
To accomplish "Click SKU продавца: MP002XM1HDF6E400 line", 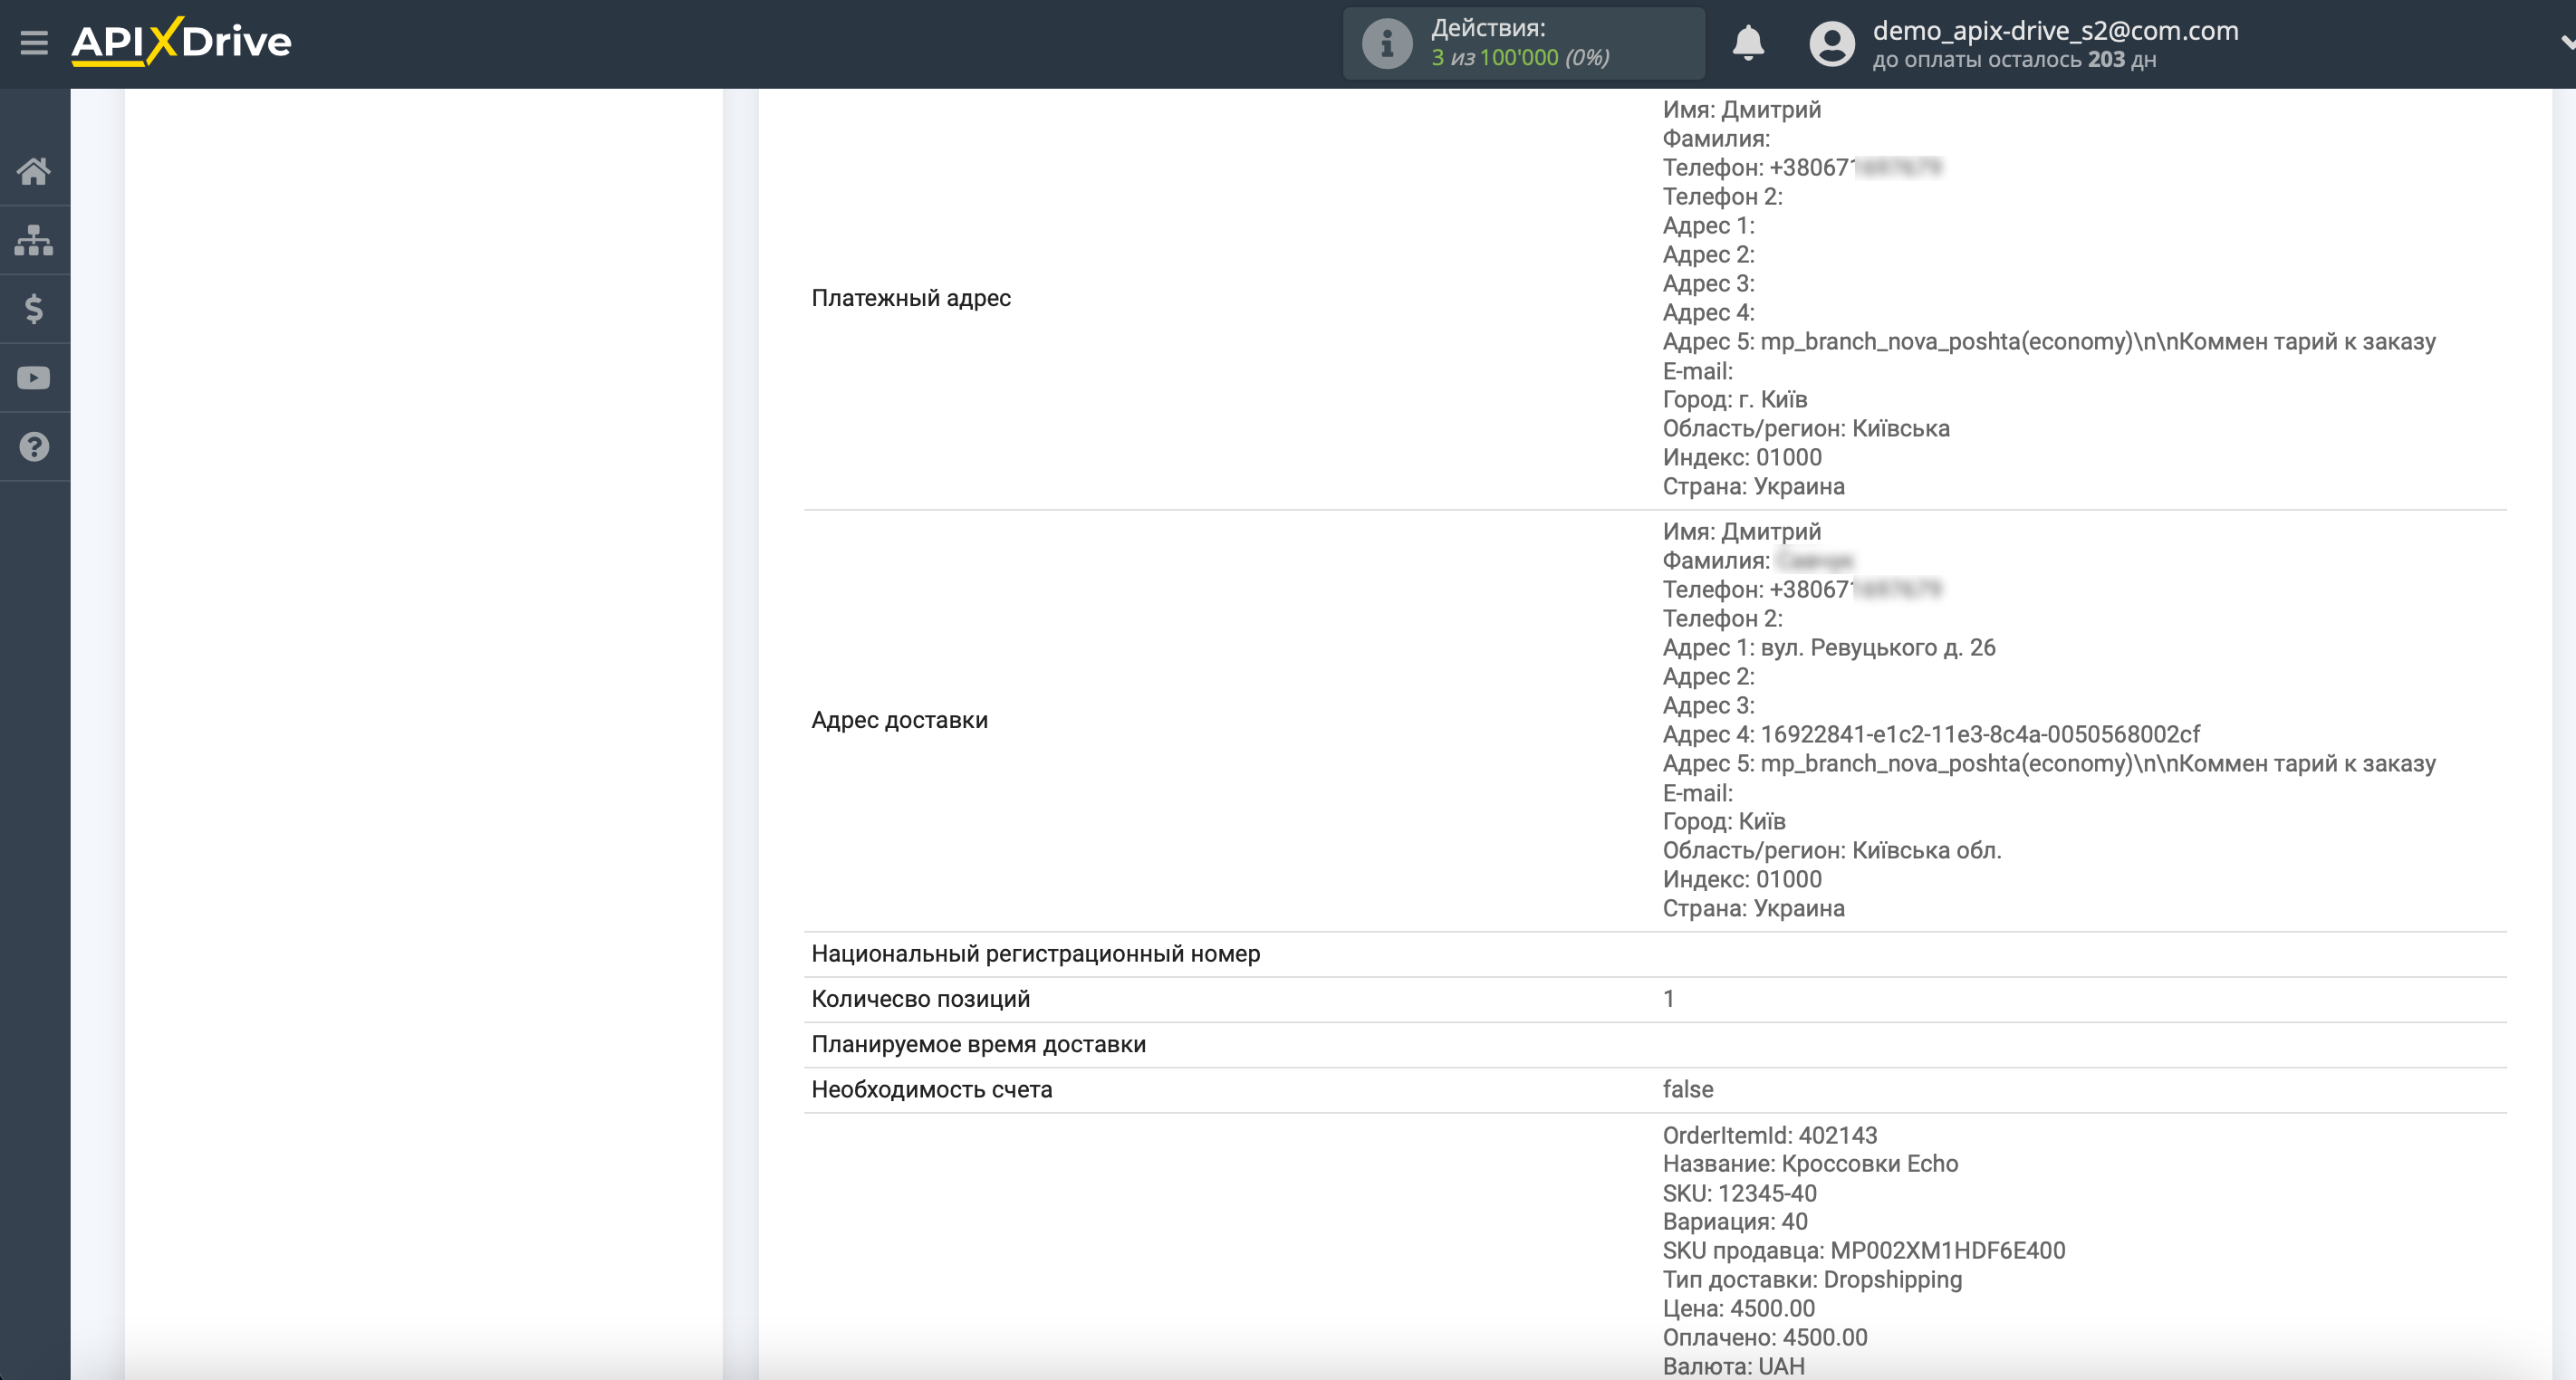I will tap(1863, 1250).
